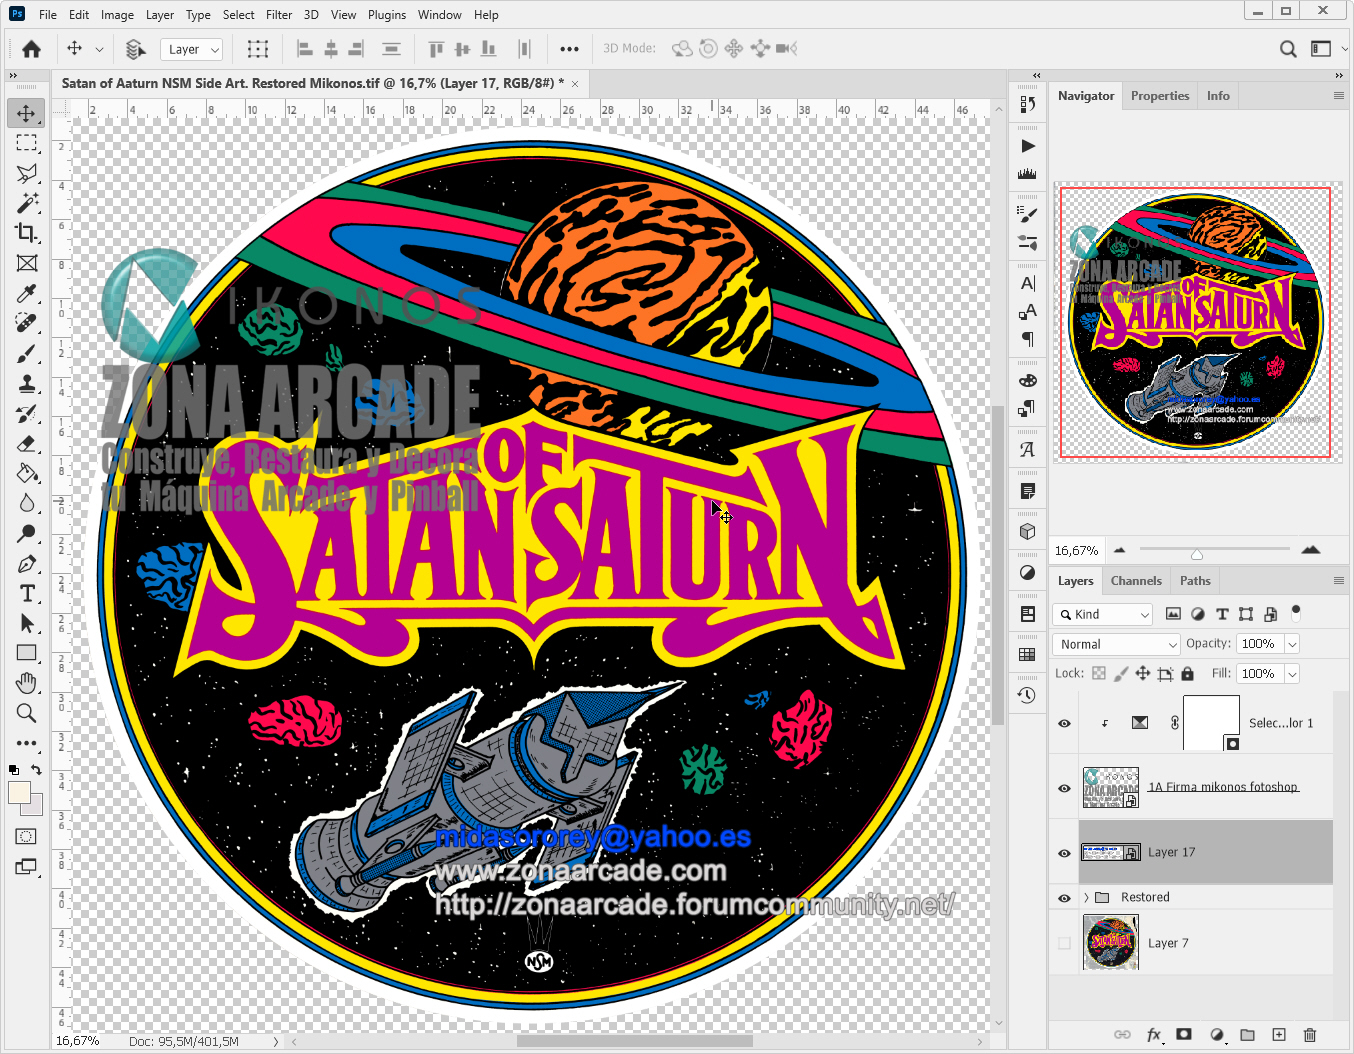Filter layers by type using the T icon

(1222, 613)
